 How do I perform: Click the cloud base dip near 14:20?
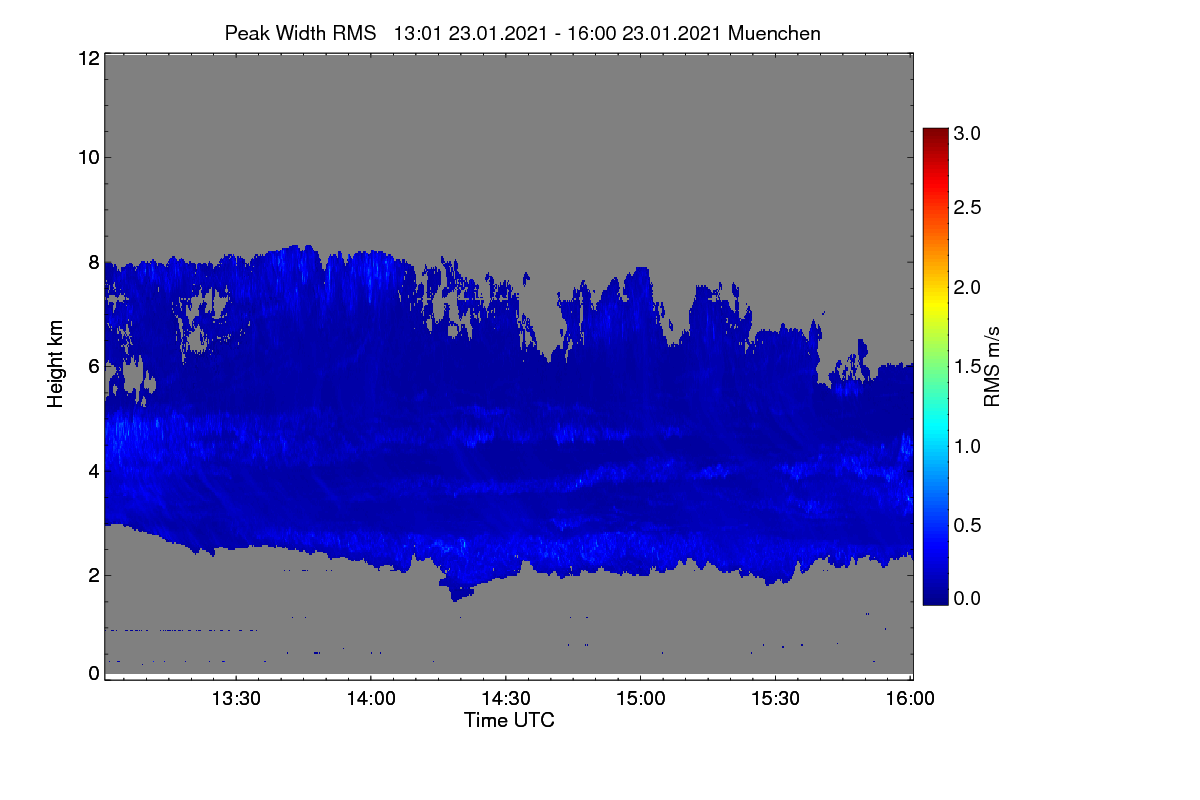[458, 592]
